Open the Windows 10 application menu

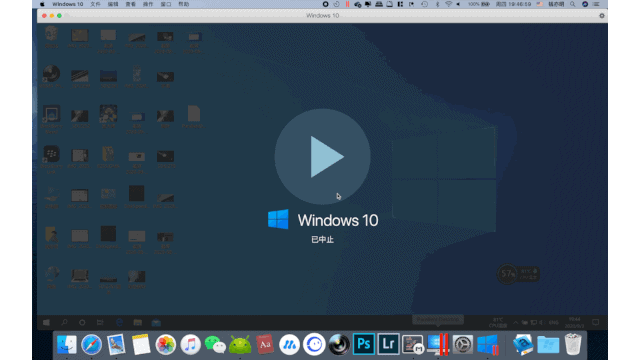(x=67, y=4)
